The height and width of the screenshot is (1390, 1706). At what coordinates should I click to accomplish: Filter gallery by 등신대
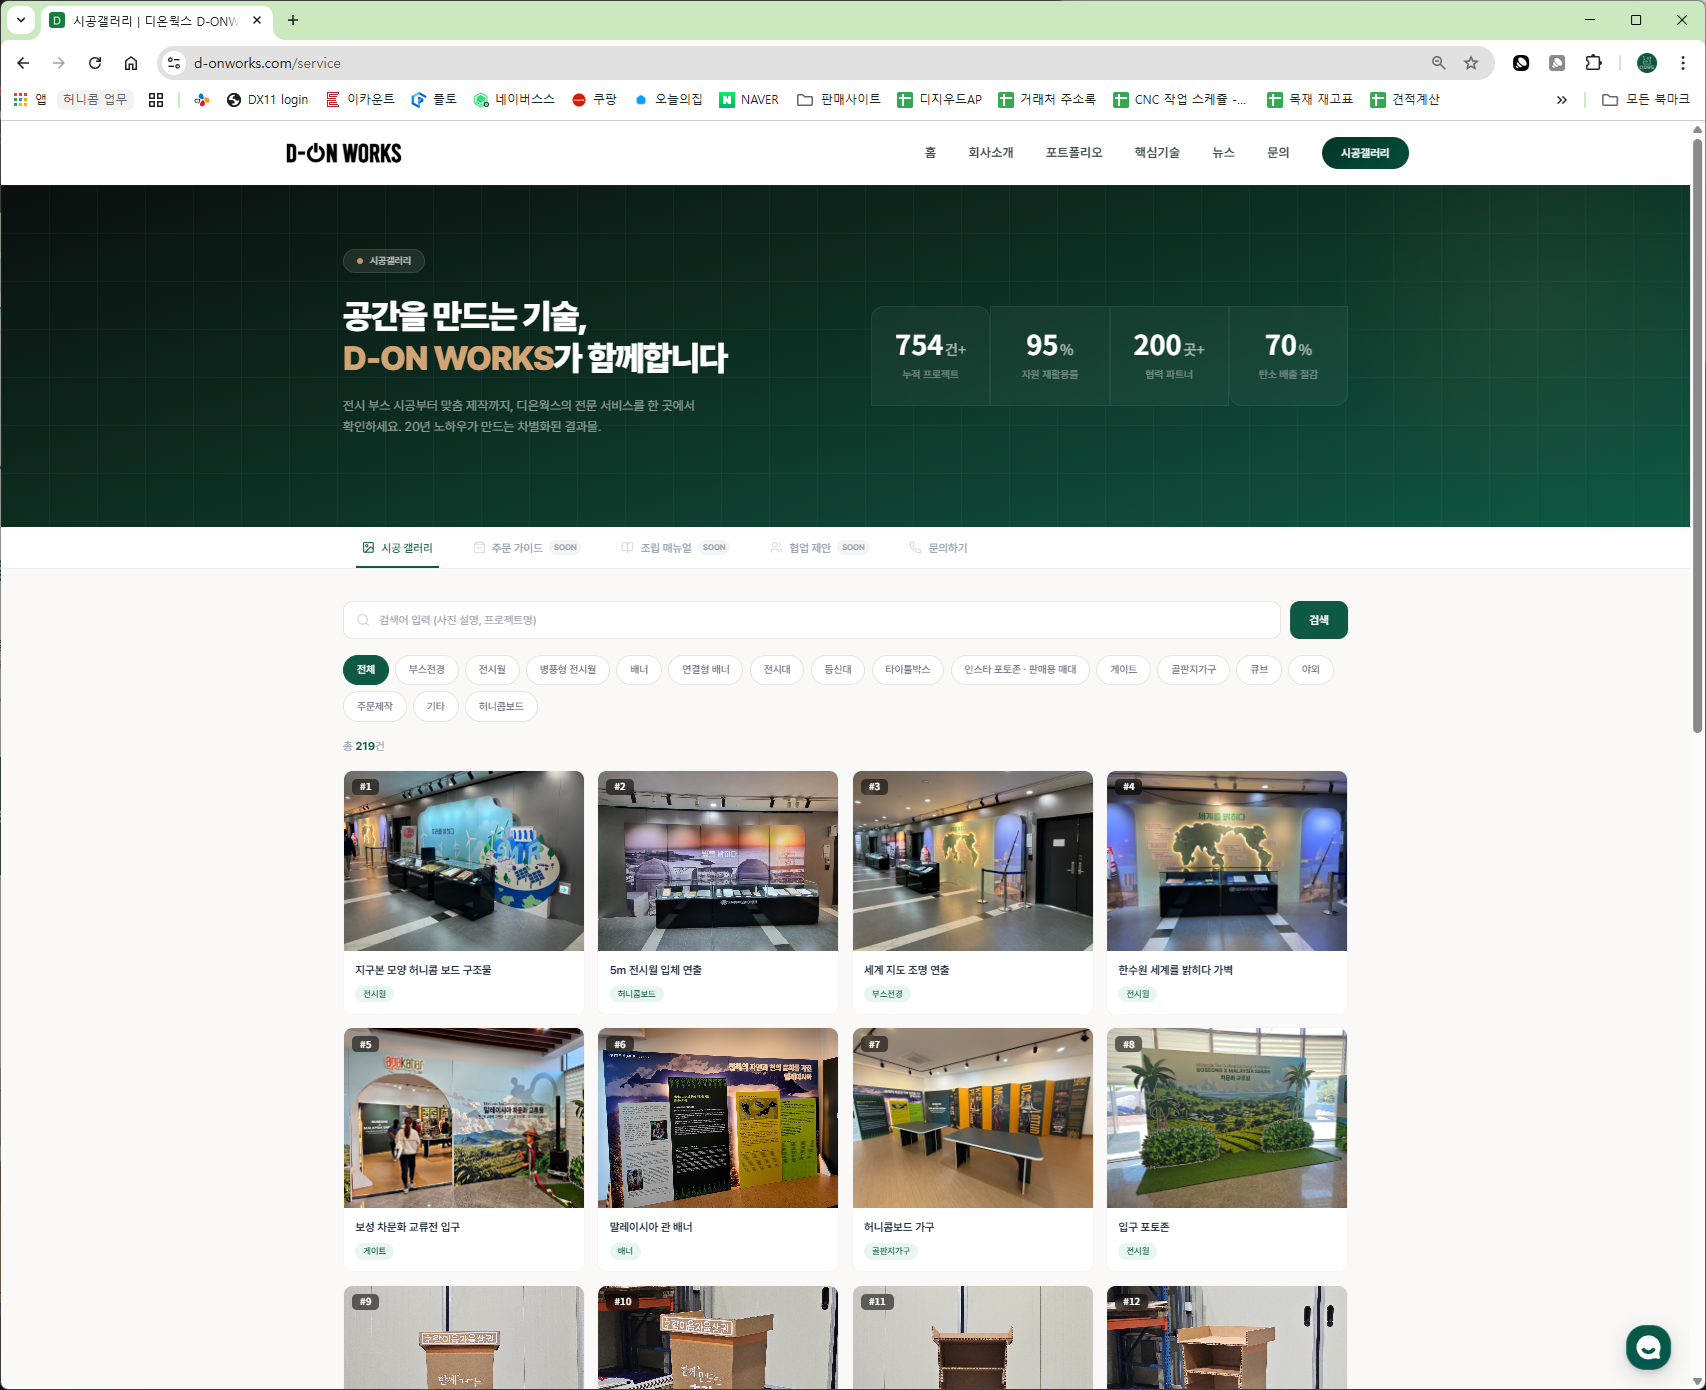point(838,669)
